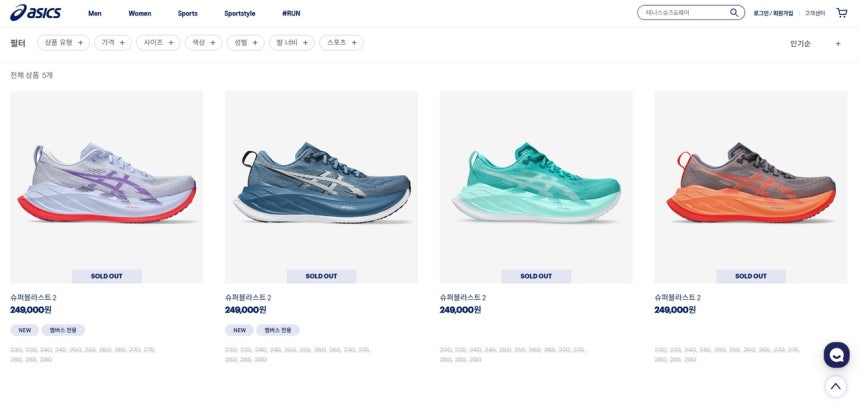Open the chat support bubble
Image resolution: width=860 pixels, height=406 pixels.
[x=836, y=355]
